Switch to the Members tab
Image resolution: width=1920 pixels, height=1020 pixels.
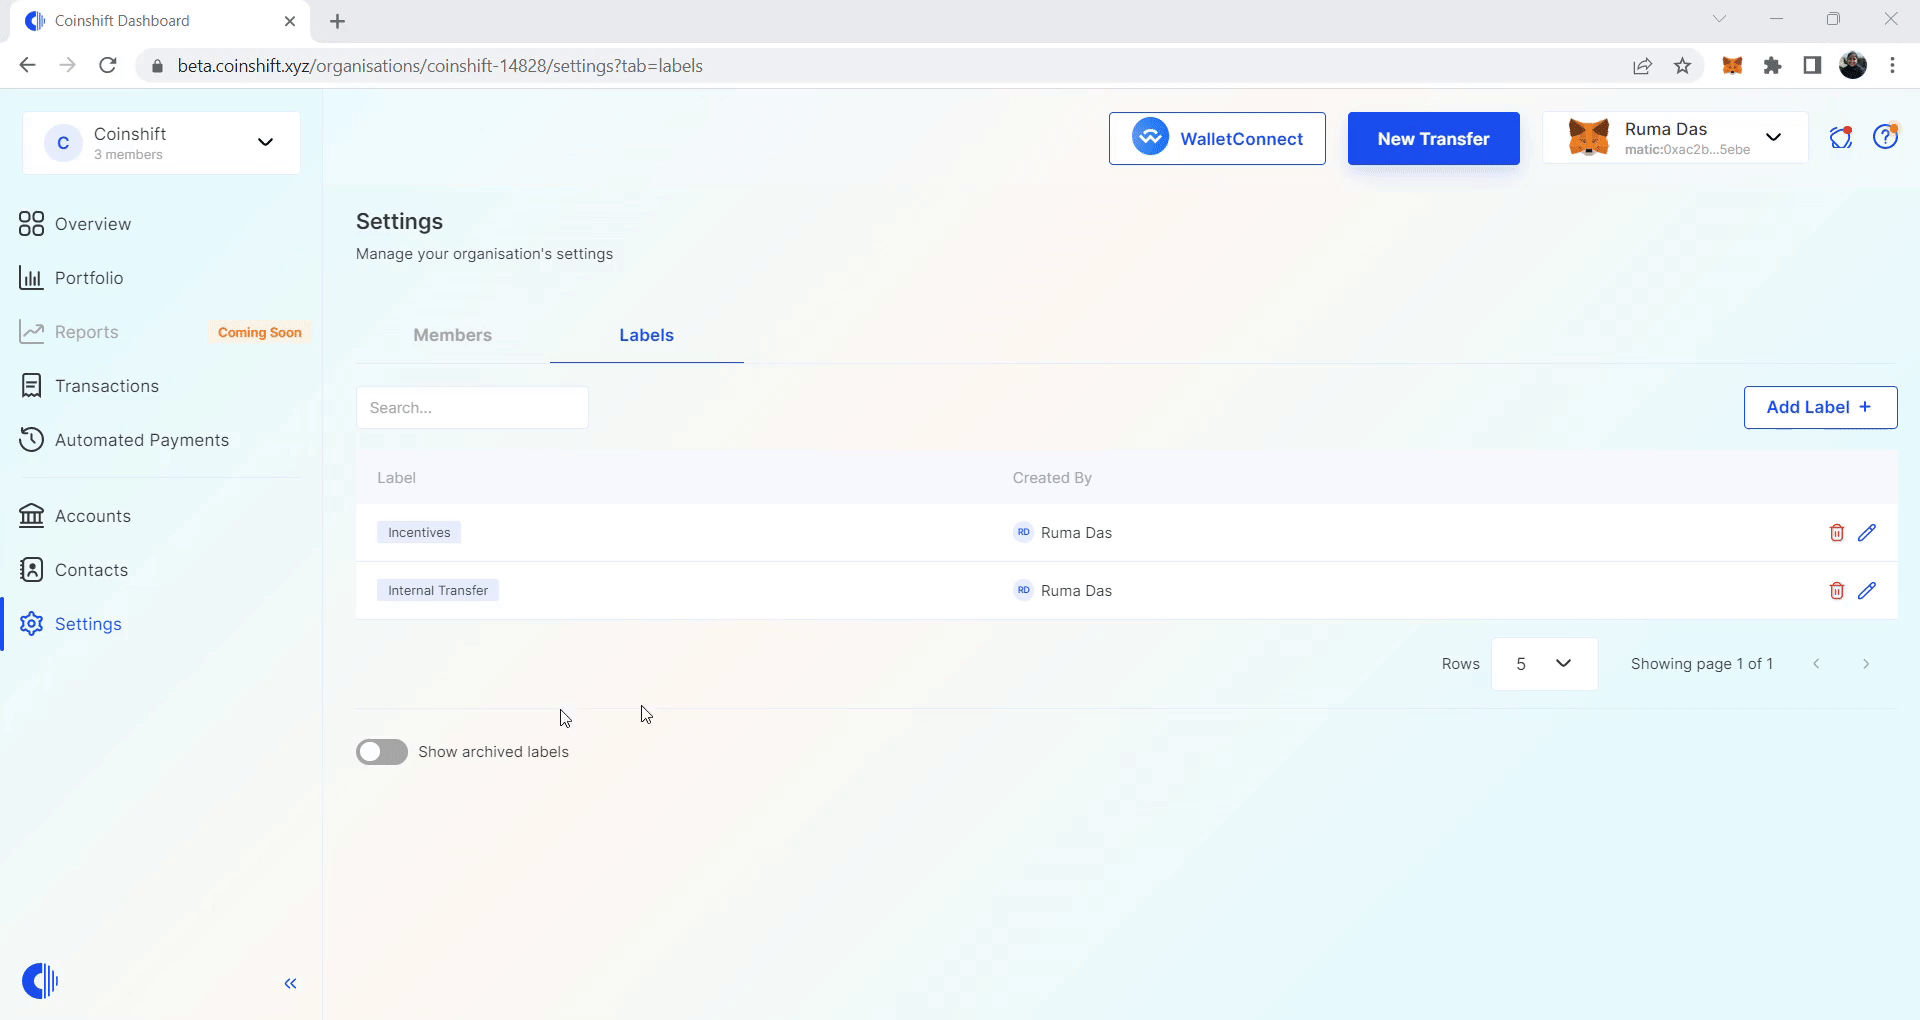[452, 335]
